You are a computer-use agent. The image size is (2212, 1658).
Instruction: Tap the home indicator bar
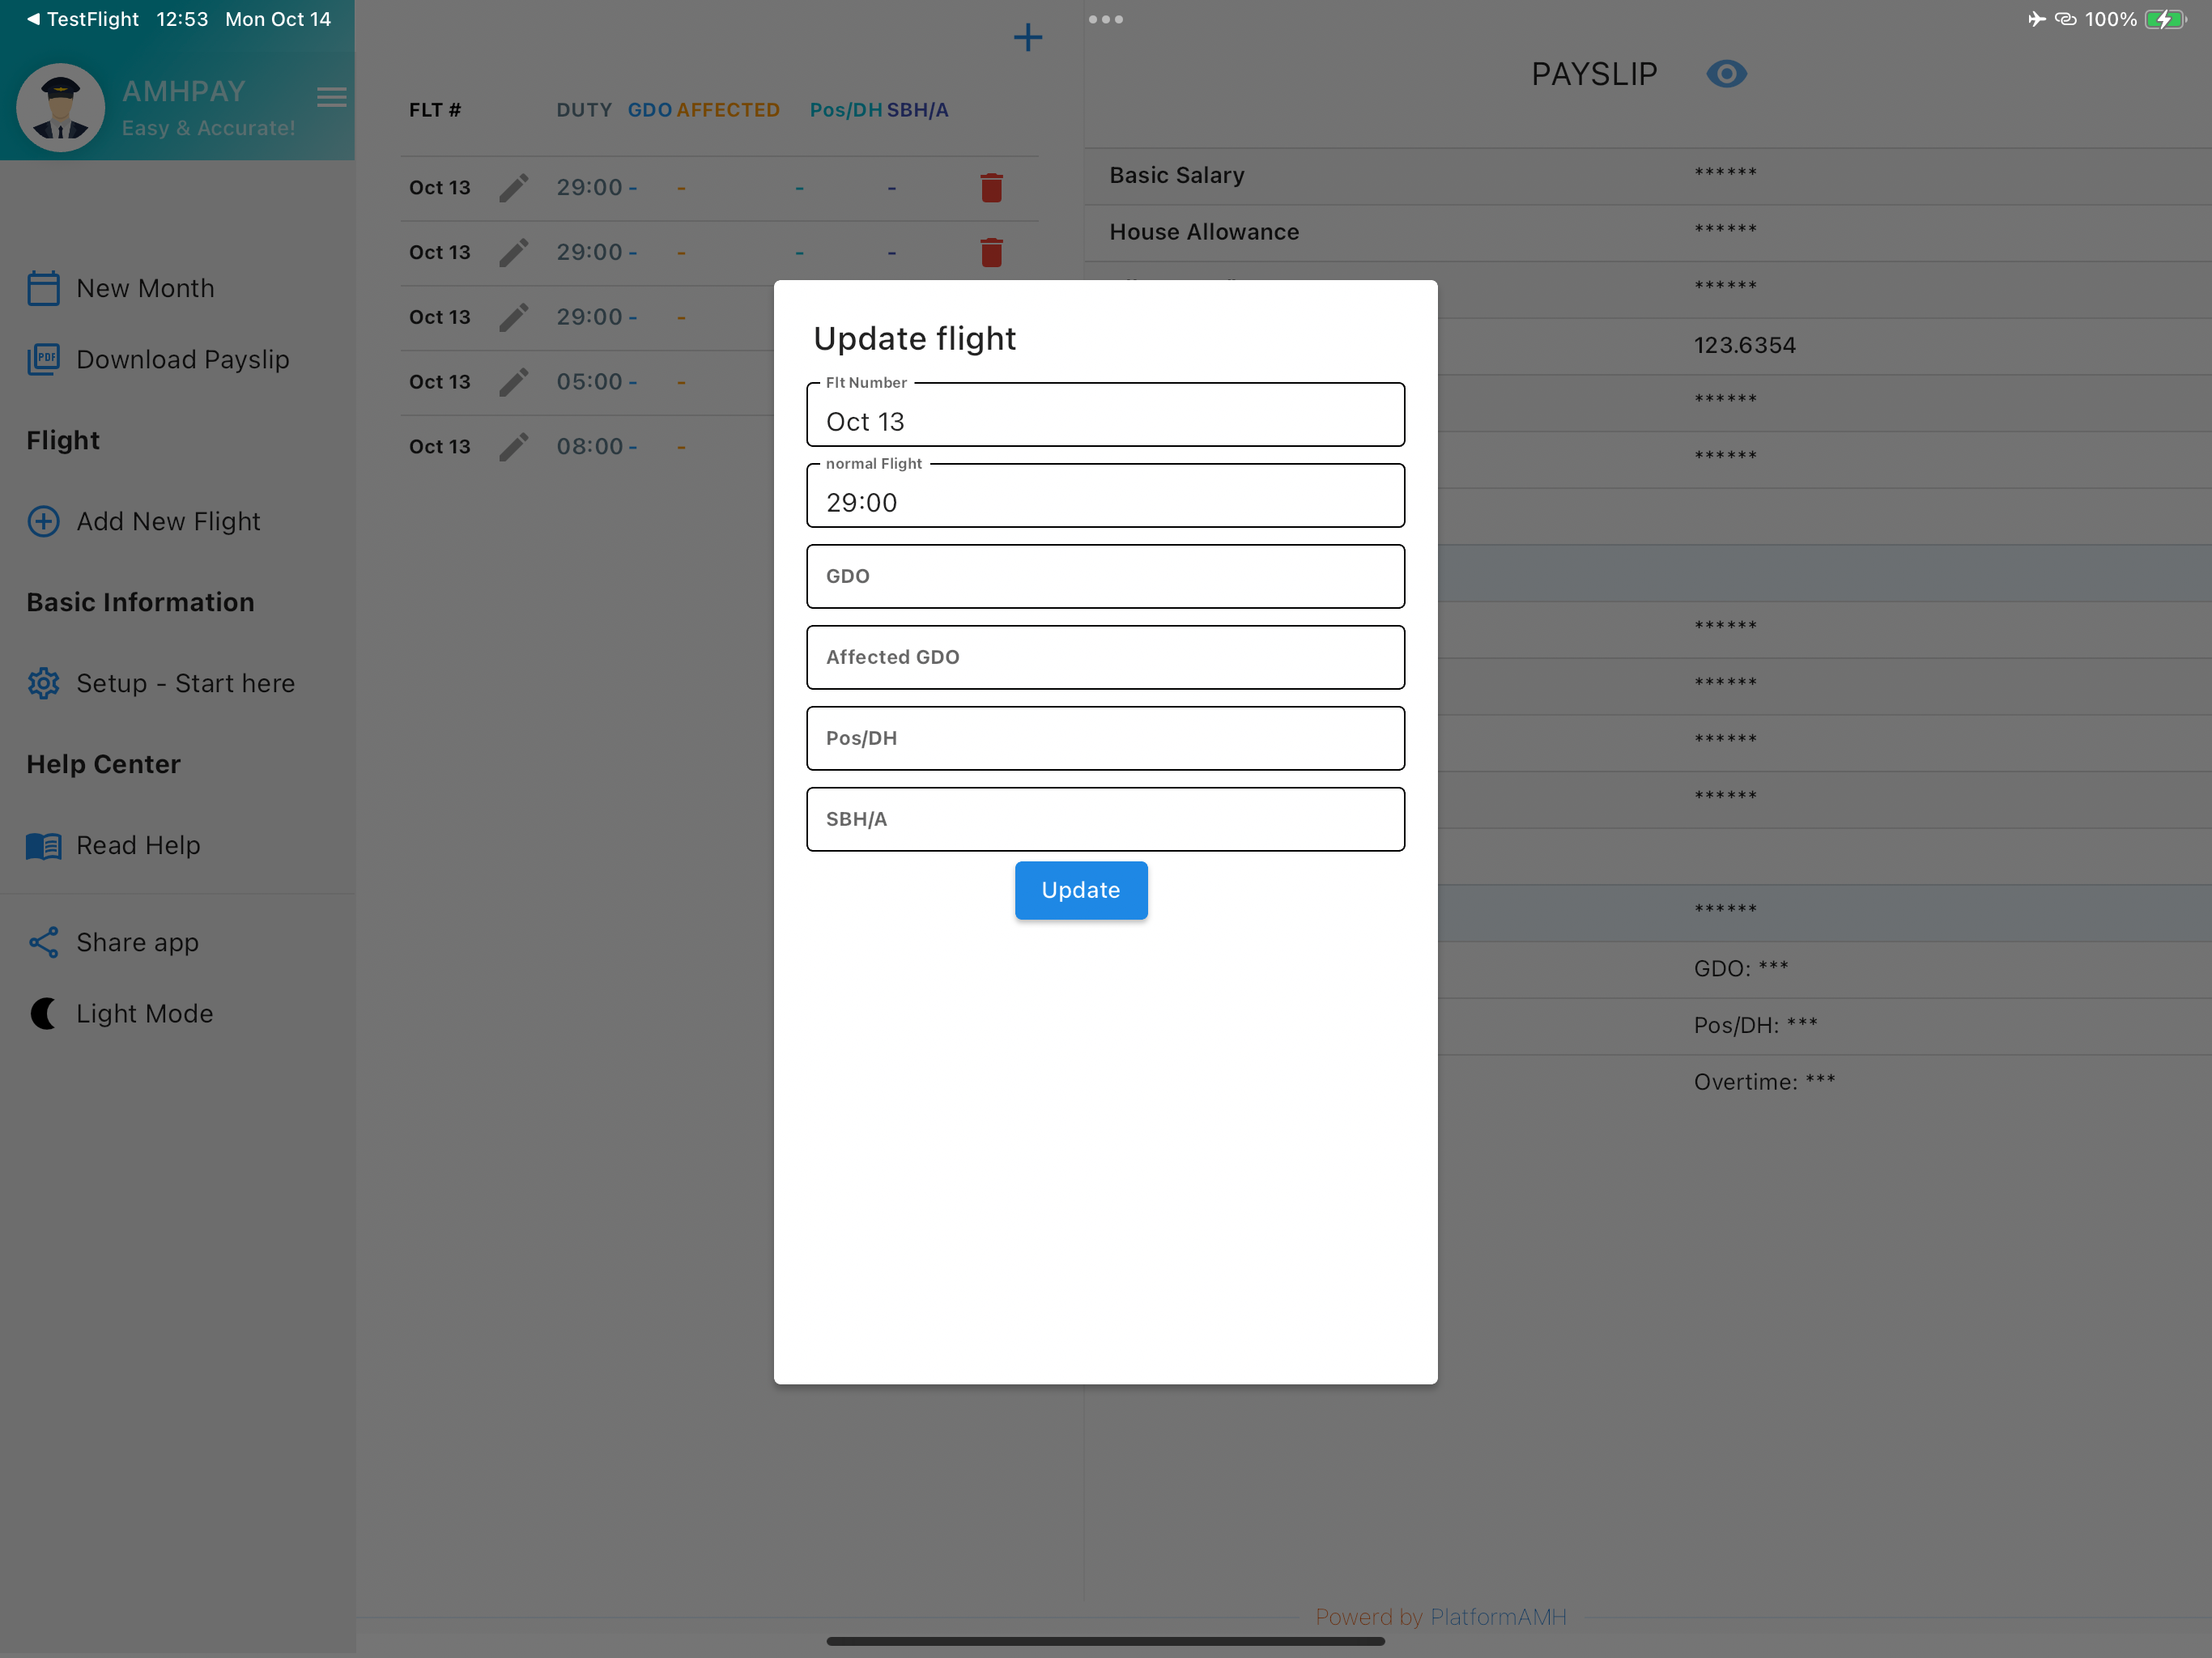click(x=1105, y=1641)
